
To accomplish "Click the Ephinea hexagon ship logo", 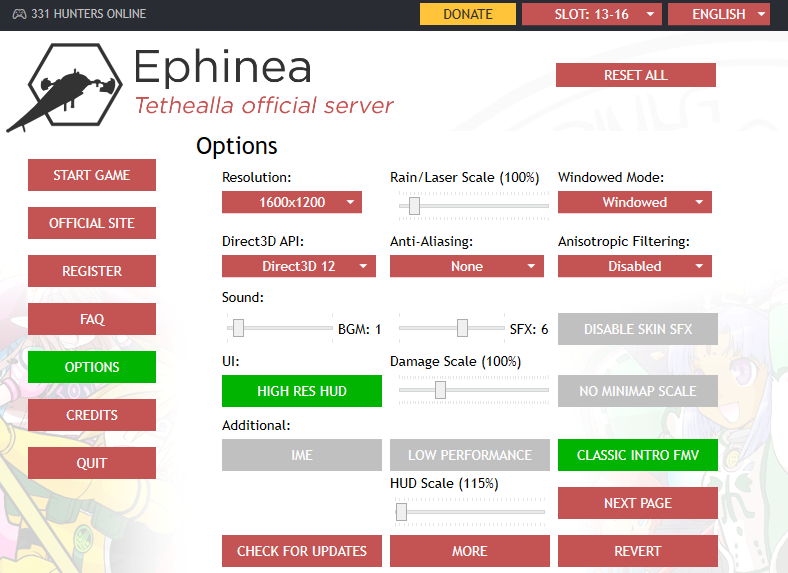I will (x=64, y=87).
